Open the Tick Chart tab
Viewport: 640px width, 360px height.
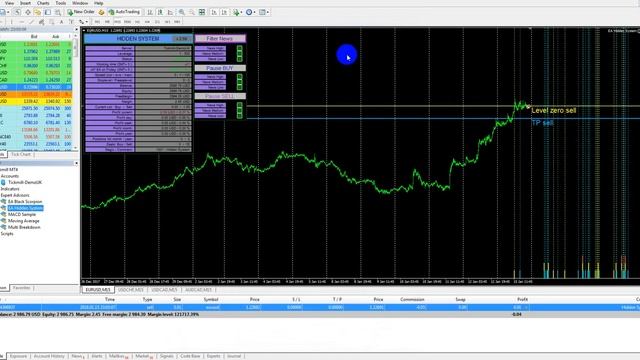point(21,155)
